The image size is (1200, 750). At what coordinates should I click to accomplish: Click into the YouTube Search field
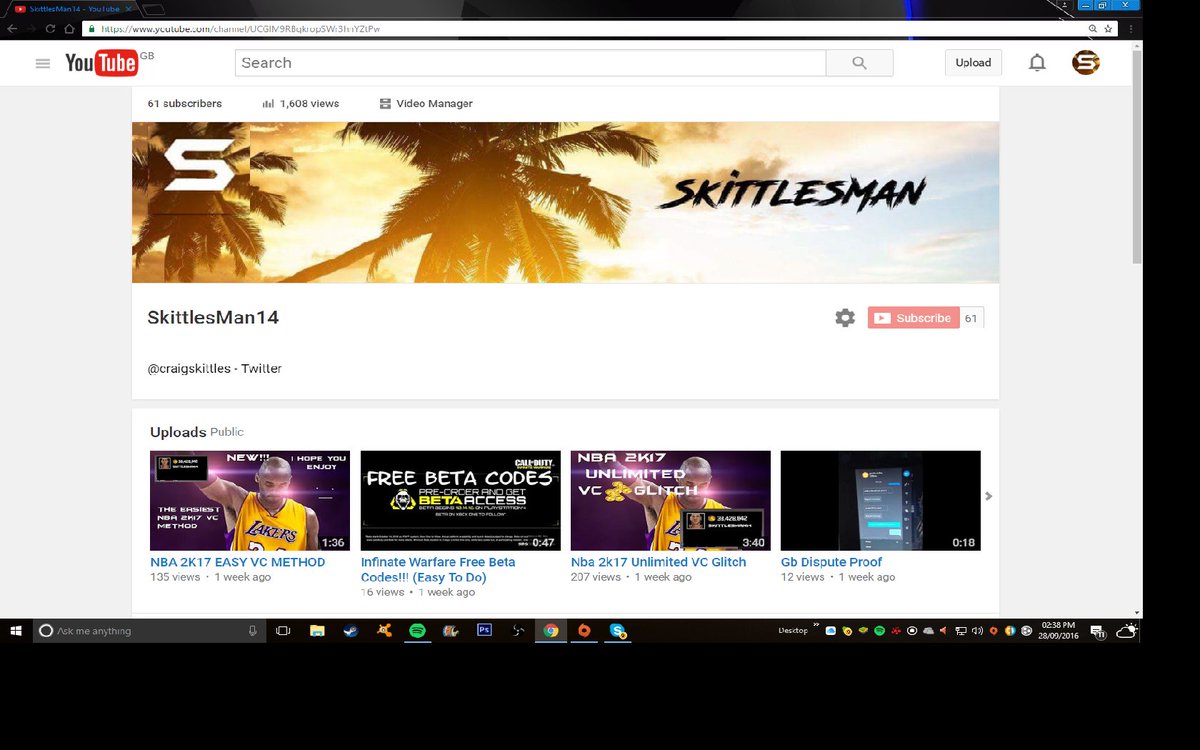click(530, 63)
